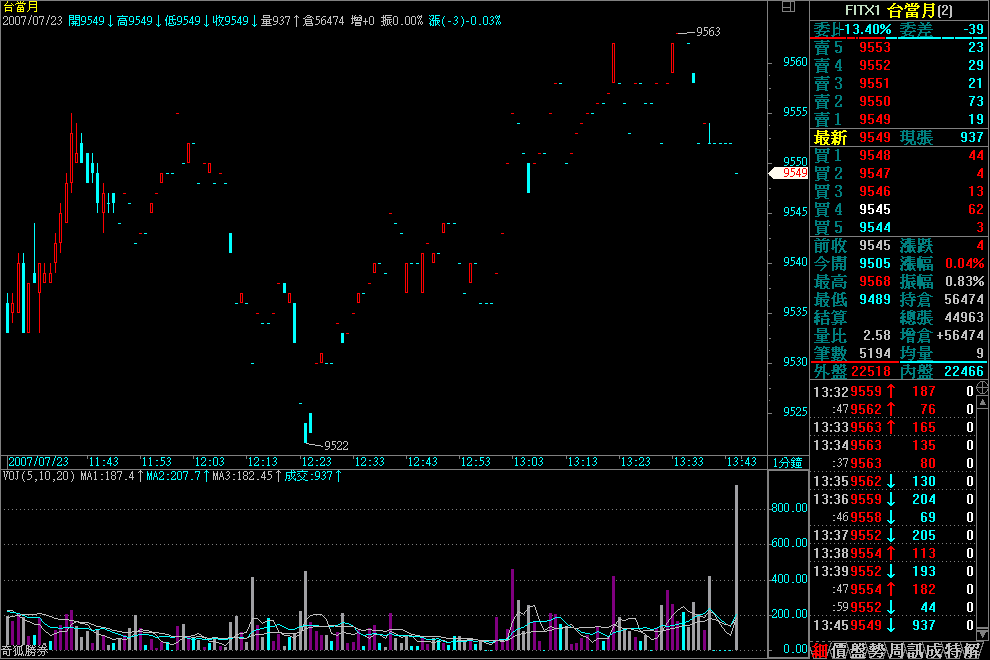Click the 9522 low price label on the chart
This screenshot has width=990, height=660.
coord(336,446)
